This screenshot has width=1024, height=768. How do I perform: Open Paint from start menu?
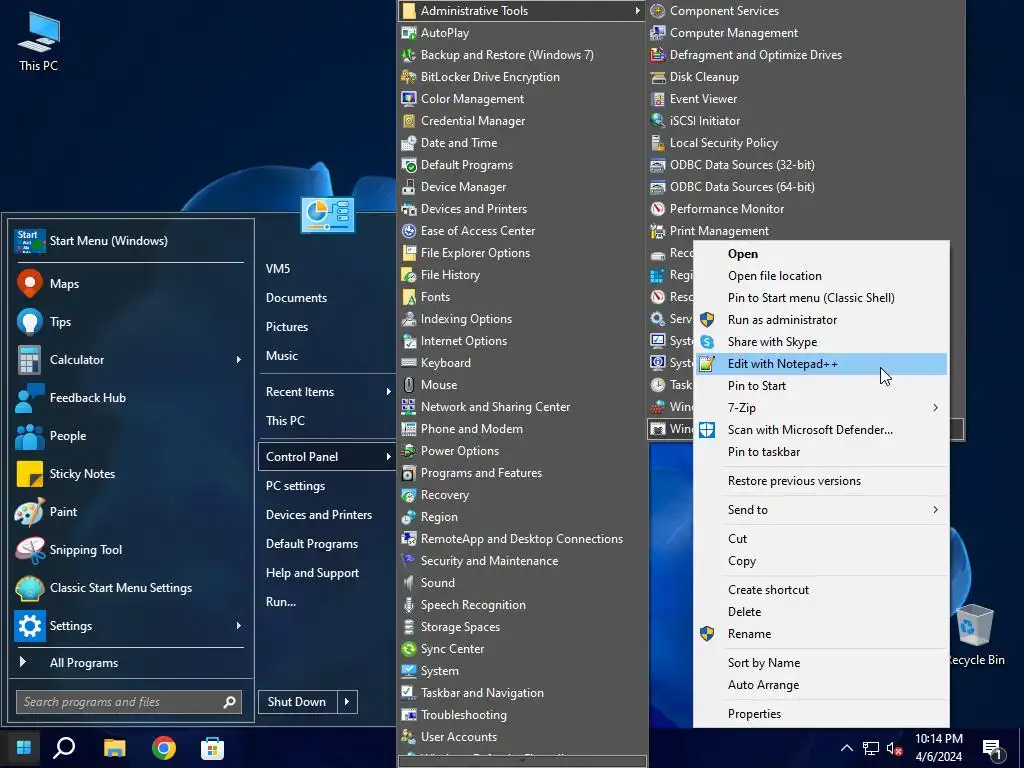[129, 511]
